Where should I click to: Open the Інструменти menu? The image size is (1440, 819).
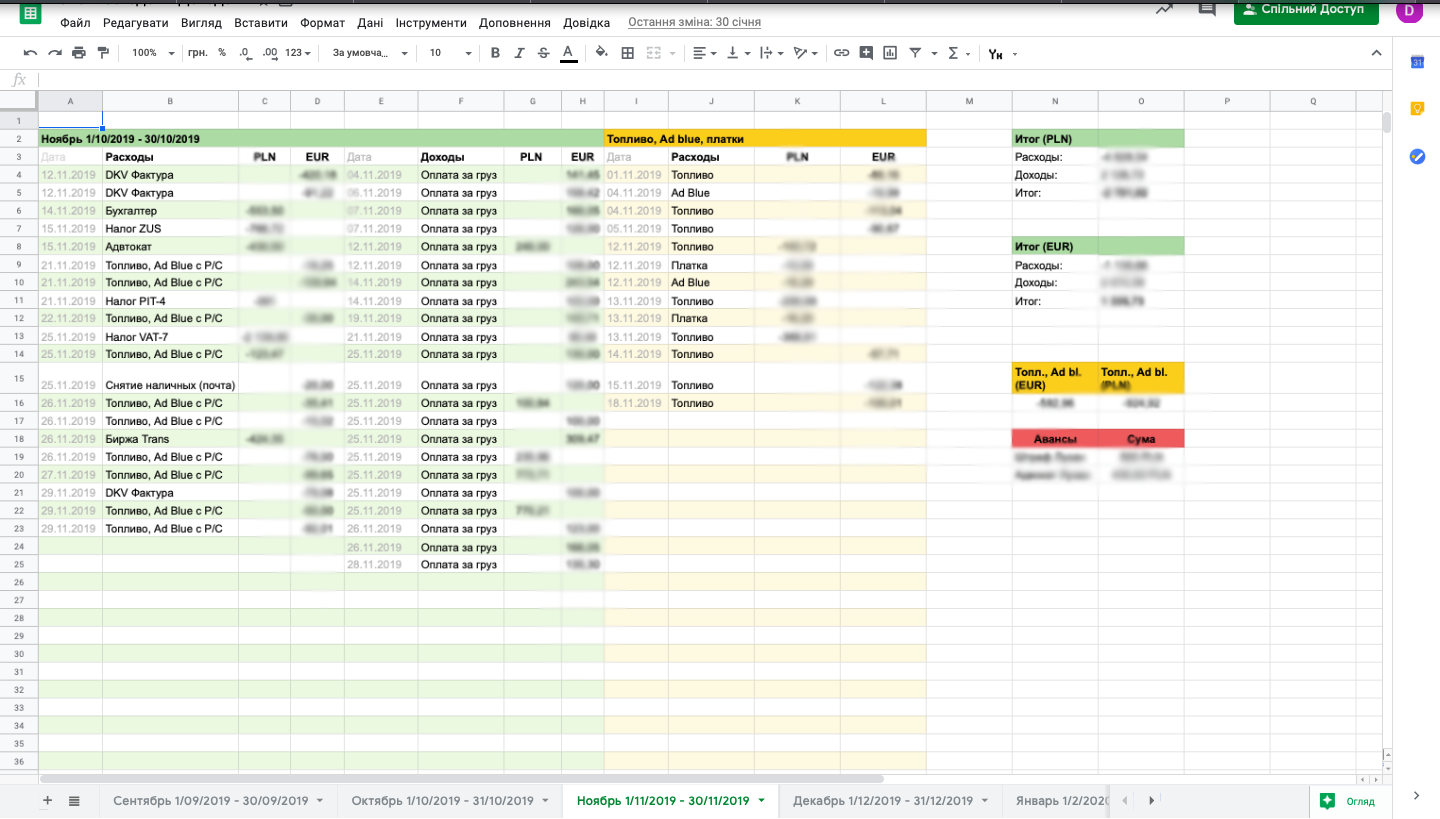click(x=431, y=22)
